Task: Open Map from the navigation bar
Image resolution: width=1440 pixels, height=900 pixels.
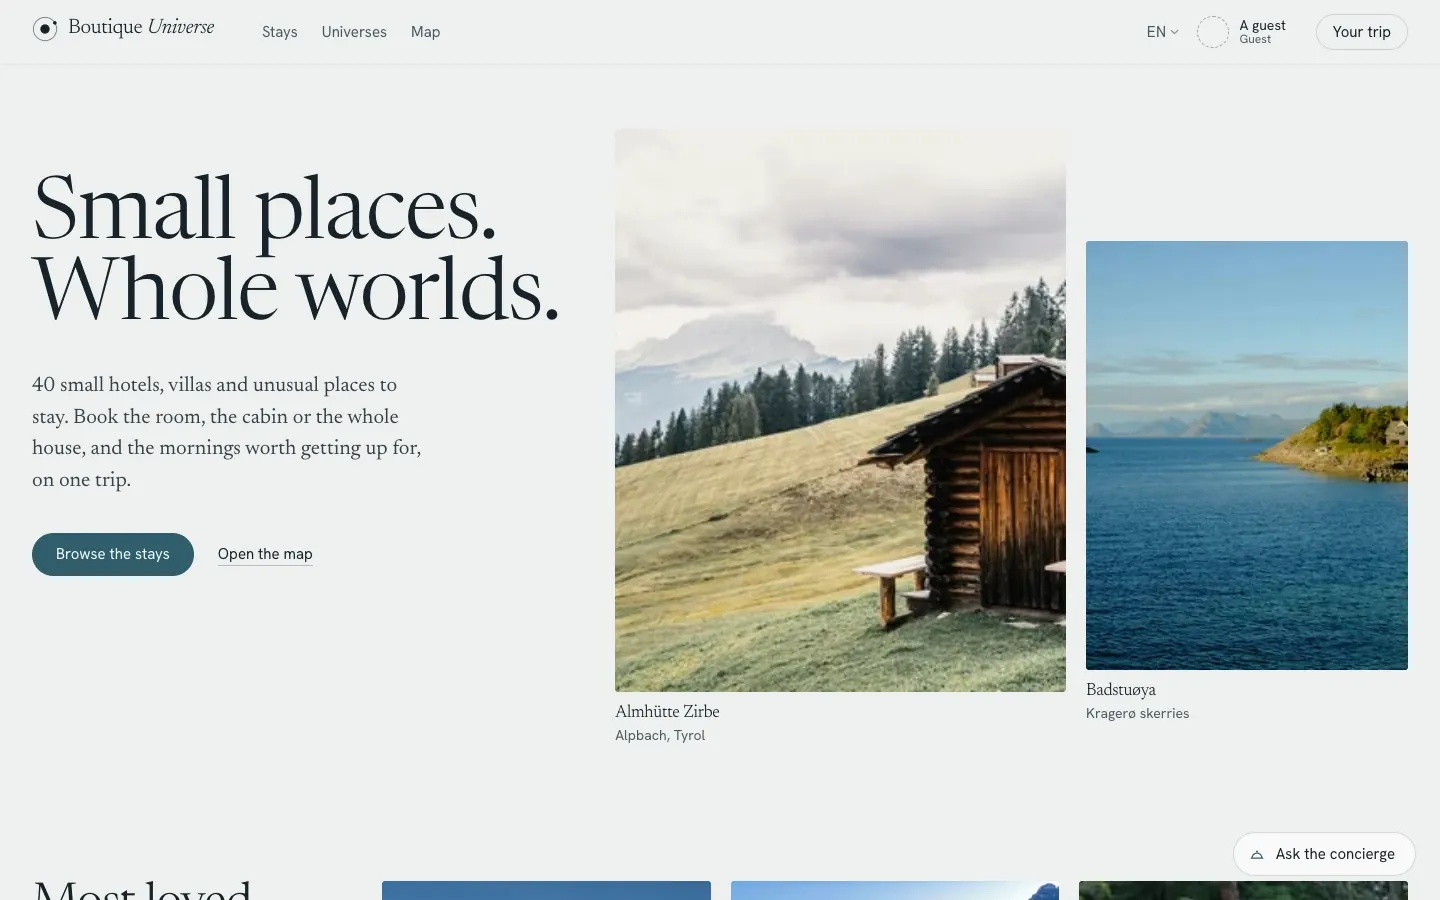Action: click(425, 32)
